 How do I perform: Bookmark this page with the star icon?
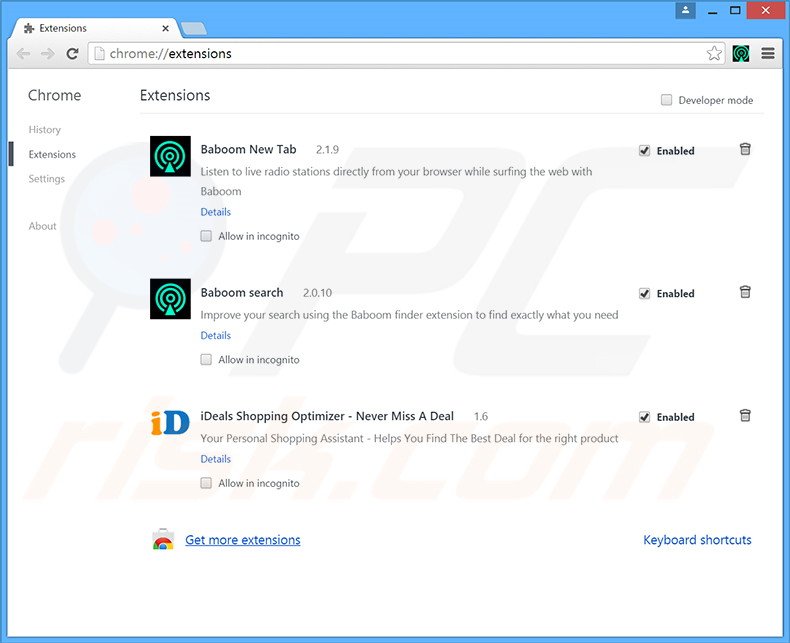713,53
